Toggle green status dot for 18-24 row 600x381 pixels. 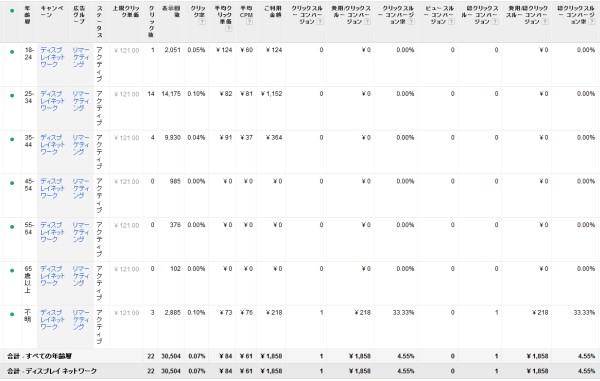pos(12,52)
